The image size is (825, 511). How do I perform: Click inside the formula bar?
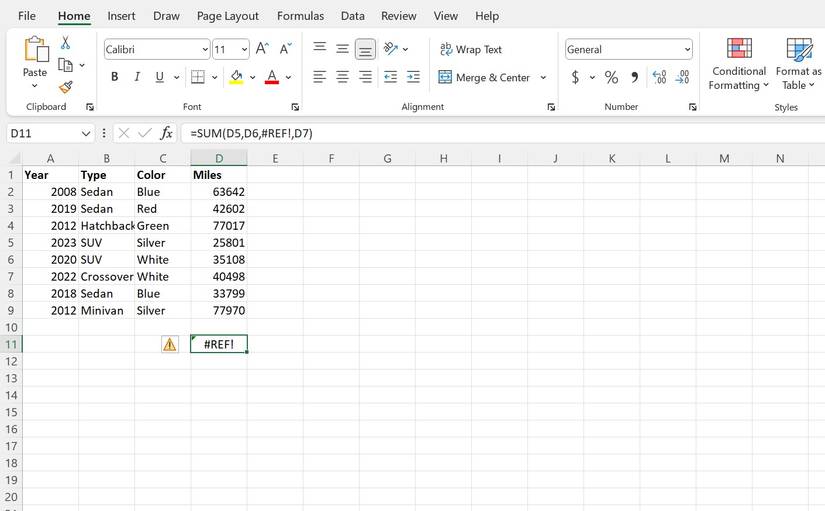point(502,133)
